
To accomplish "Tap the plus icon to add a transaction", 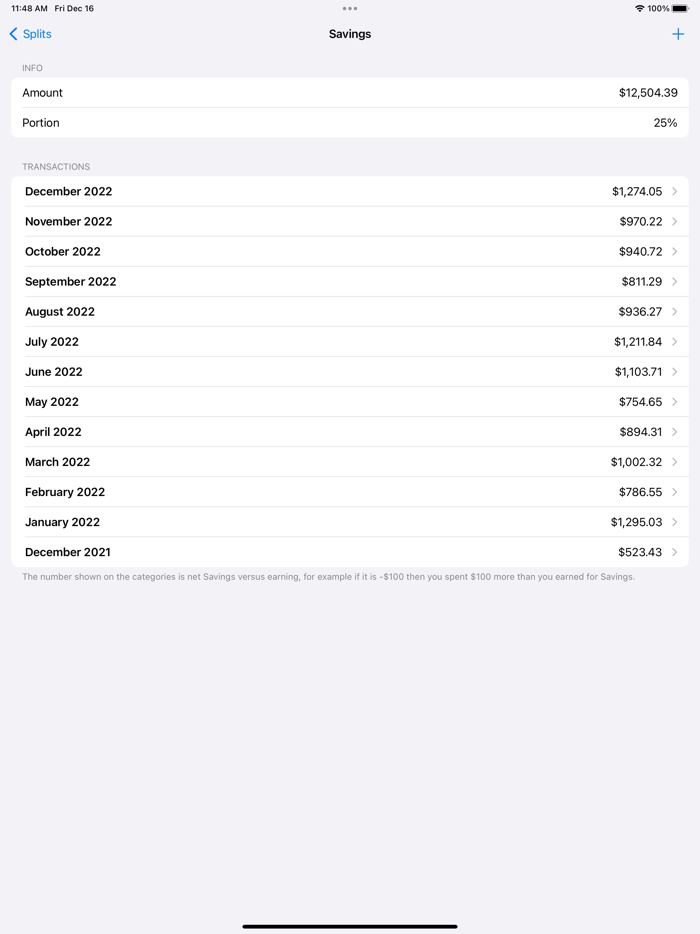I will coord(680,34).
